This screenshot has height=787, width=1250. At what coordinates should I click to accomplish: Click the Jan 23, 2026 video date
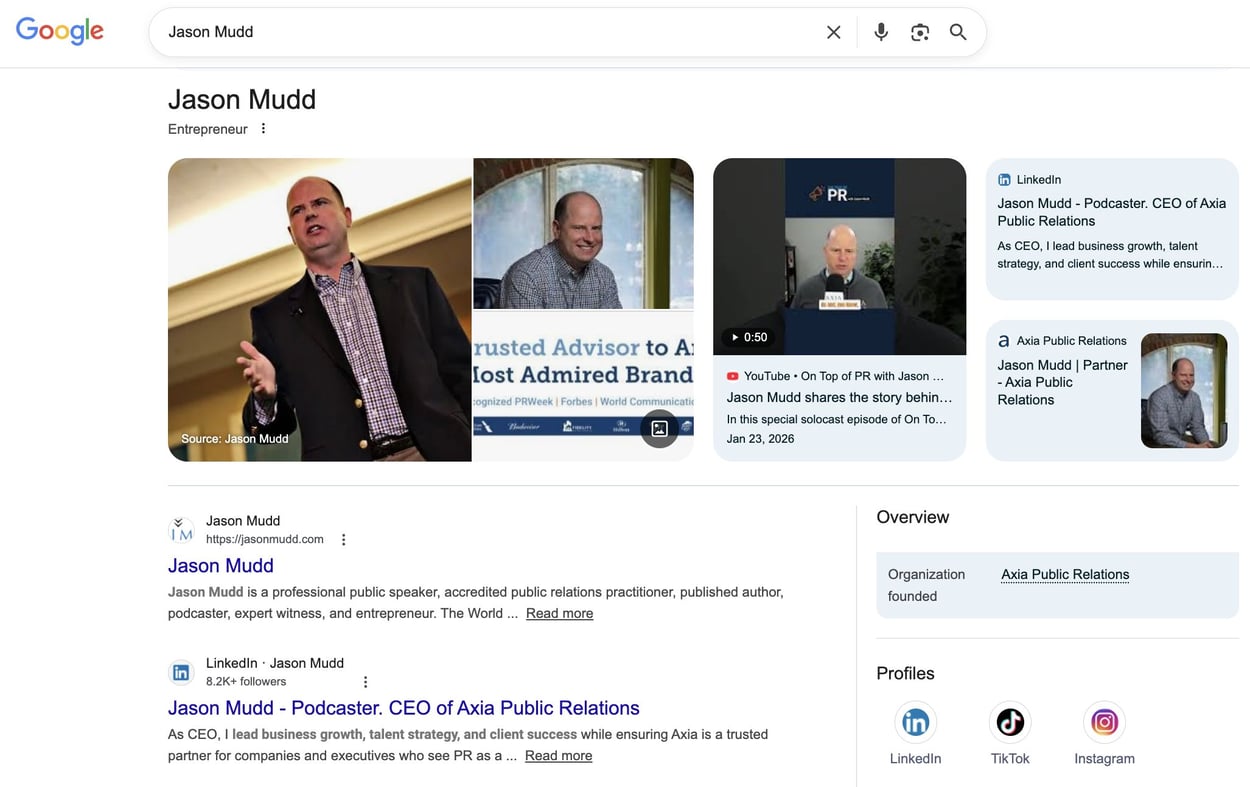pyautogui.click(x=761, y=439)
